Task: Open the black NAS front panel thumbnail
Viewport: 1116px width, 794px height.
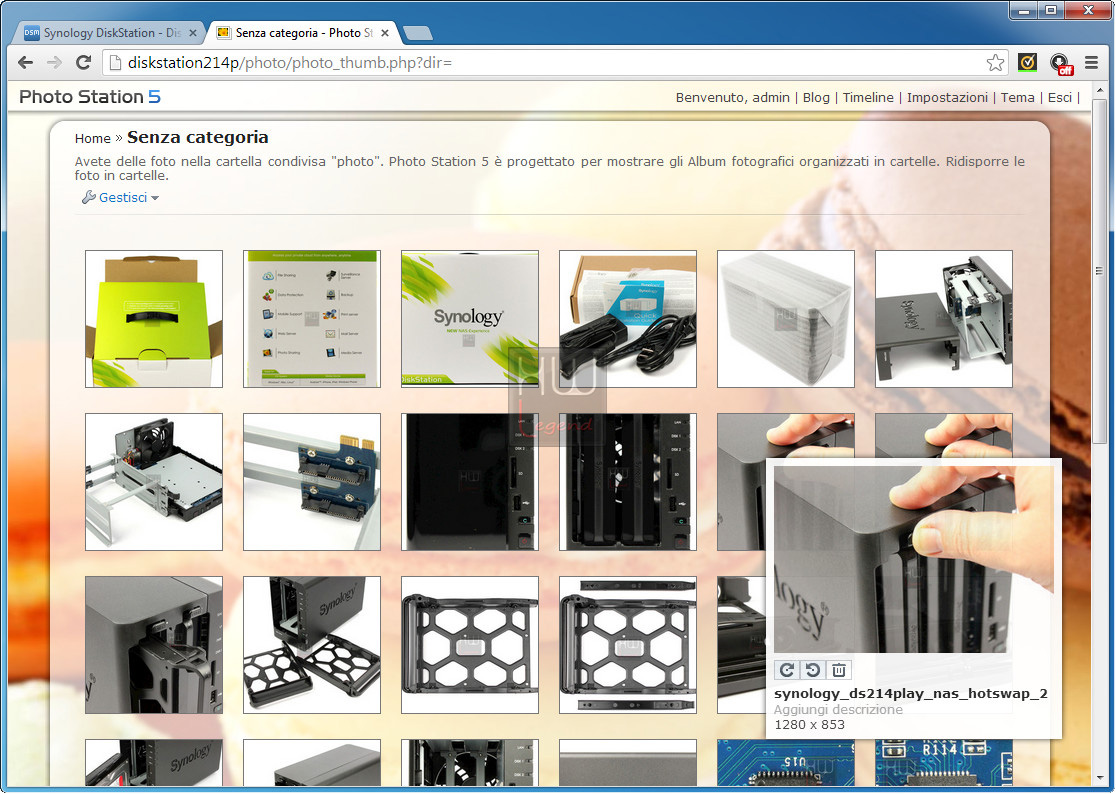Action: [470, 482]
